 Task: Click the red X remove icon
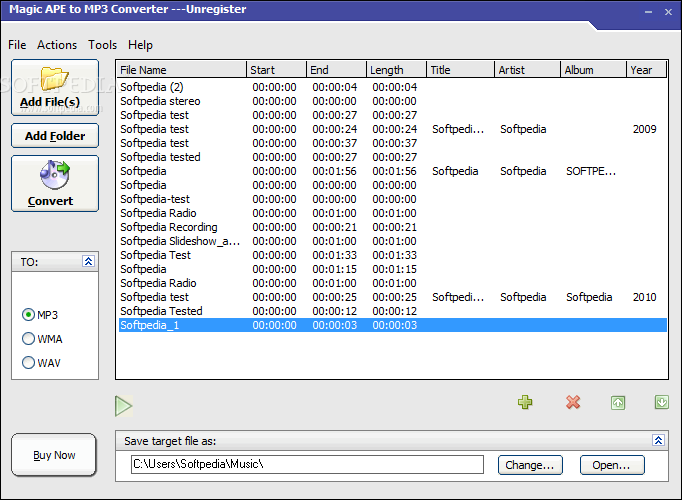click(x=573, y=402)
